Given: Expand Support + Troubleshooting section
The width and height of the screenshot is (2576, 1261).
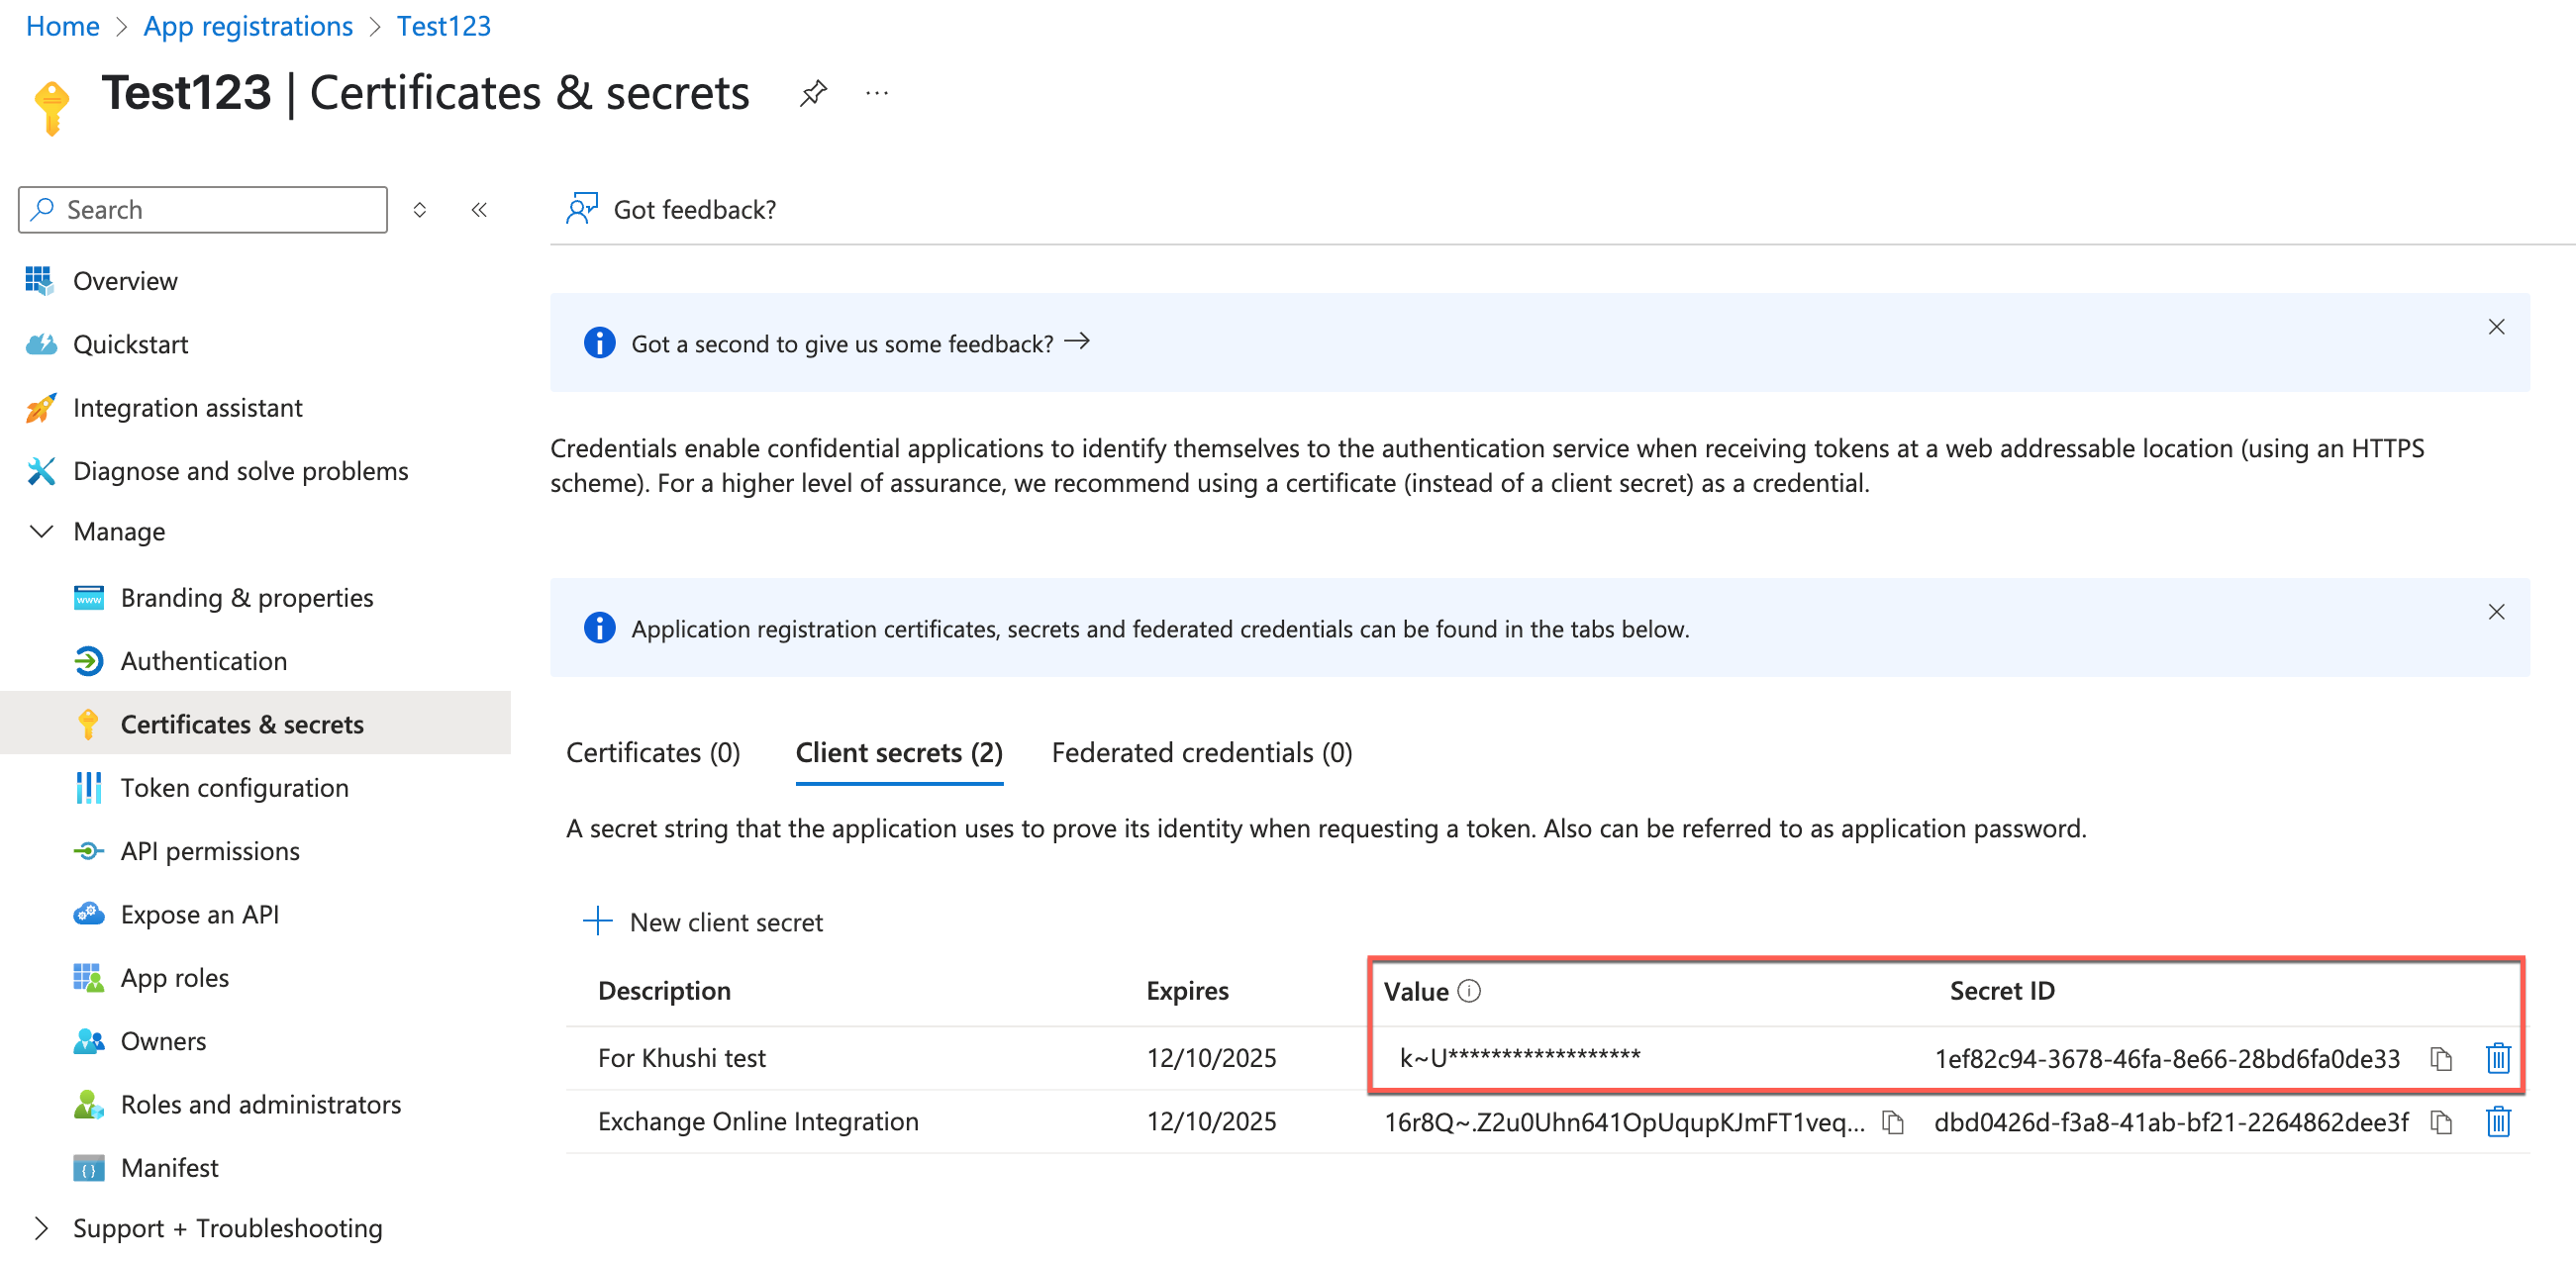Looking at the screenshot, I should (227, 1228).
